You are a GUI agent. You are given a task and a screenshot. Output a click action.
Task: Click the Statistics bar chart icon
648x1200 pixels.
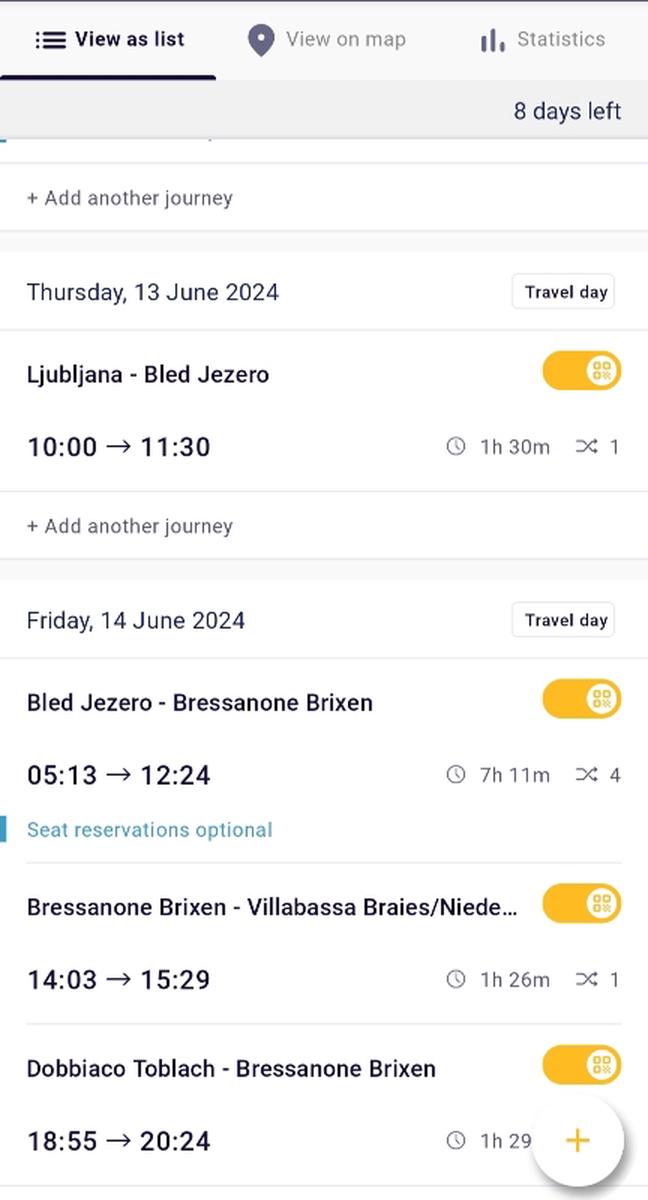(491, 40)
